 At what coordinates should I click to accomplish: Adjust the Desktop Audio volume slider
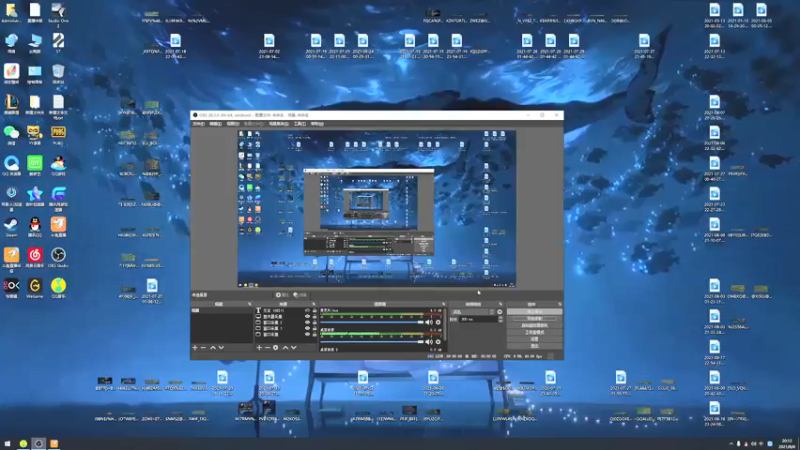pos(372,342)
